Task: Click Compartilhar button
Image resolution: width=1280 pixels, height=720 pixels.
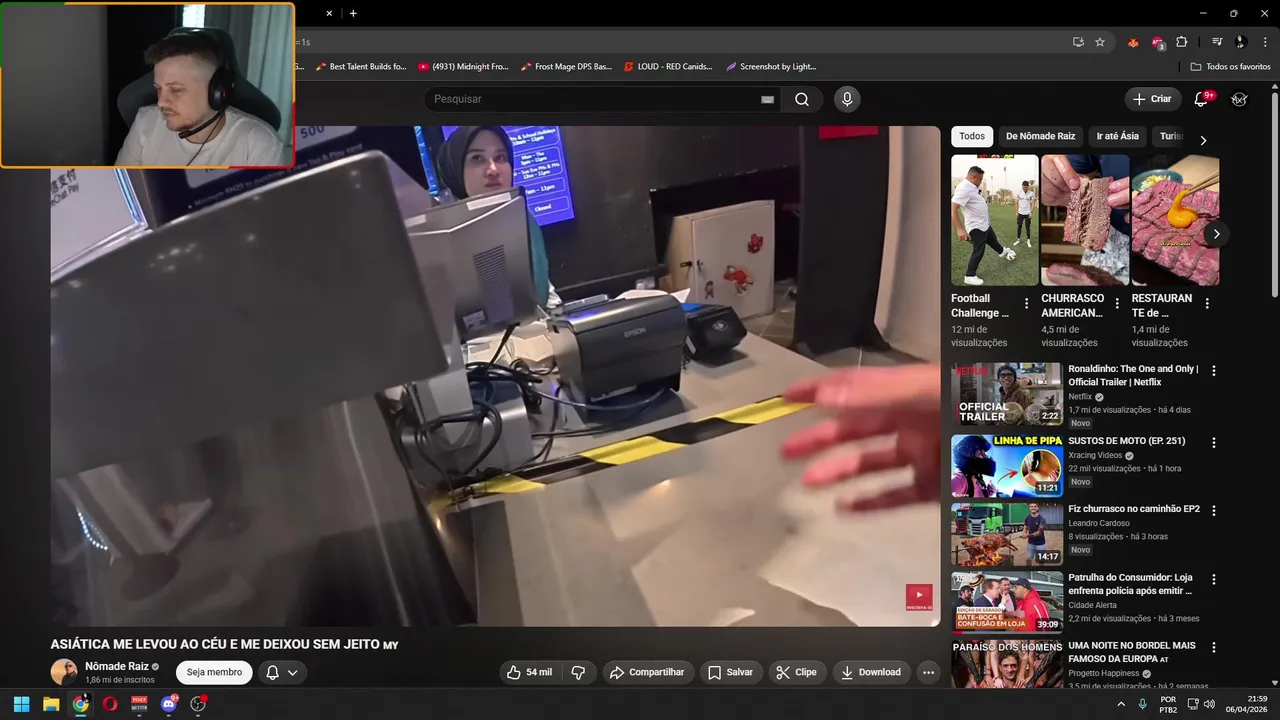Action: (x=647, y=672)
